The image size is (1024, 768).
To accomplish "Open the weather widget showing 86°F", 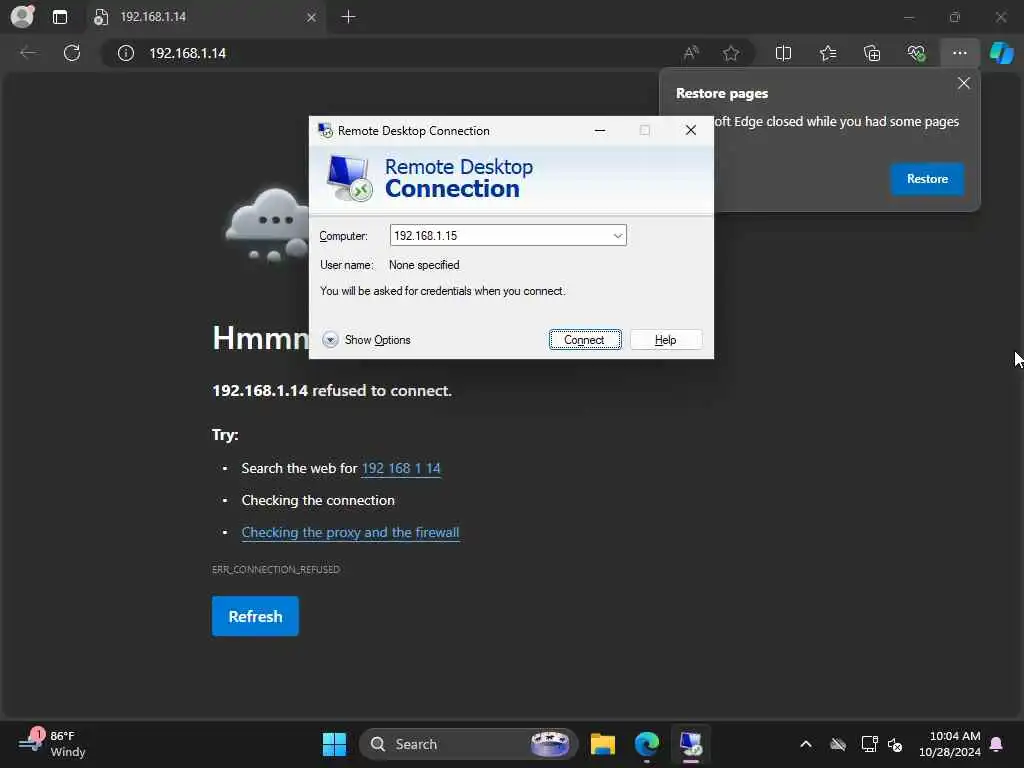I will point(52,744).
